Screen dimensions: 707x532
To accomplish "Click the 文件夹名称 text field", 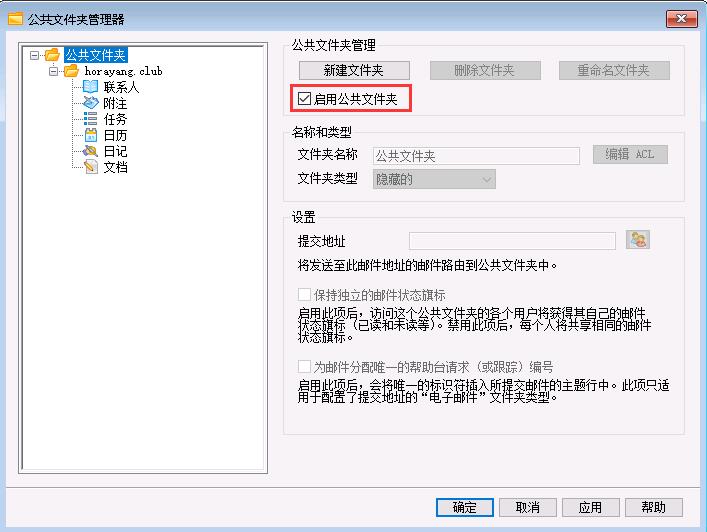I will (x=476, y=156).
